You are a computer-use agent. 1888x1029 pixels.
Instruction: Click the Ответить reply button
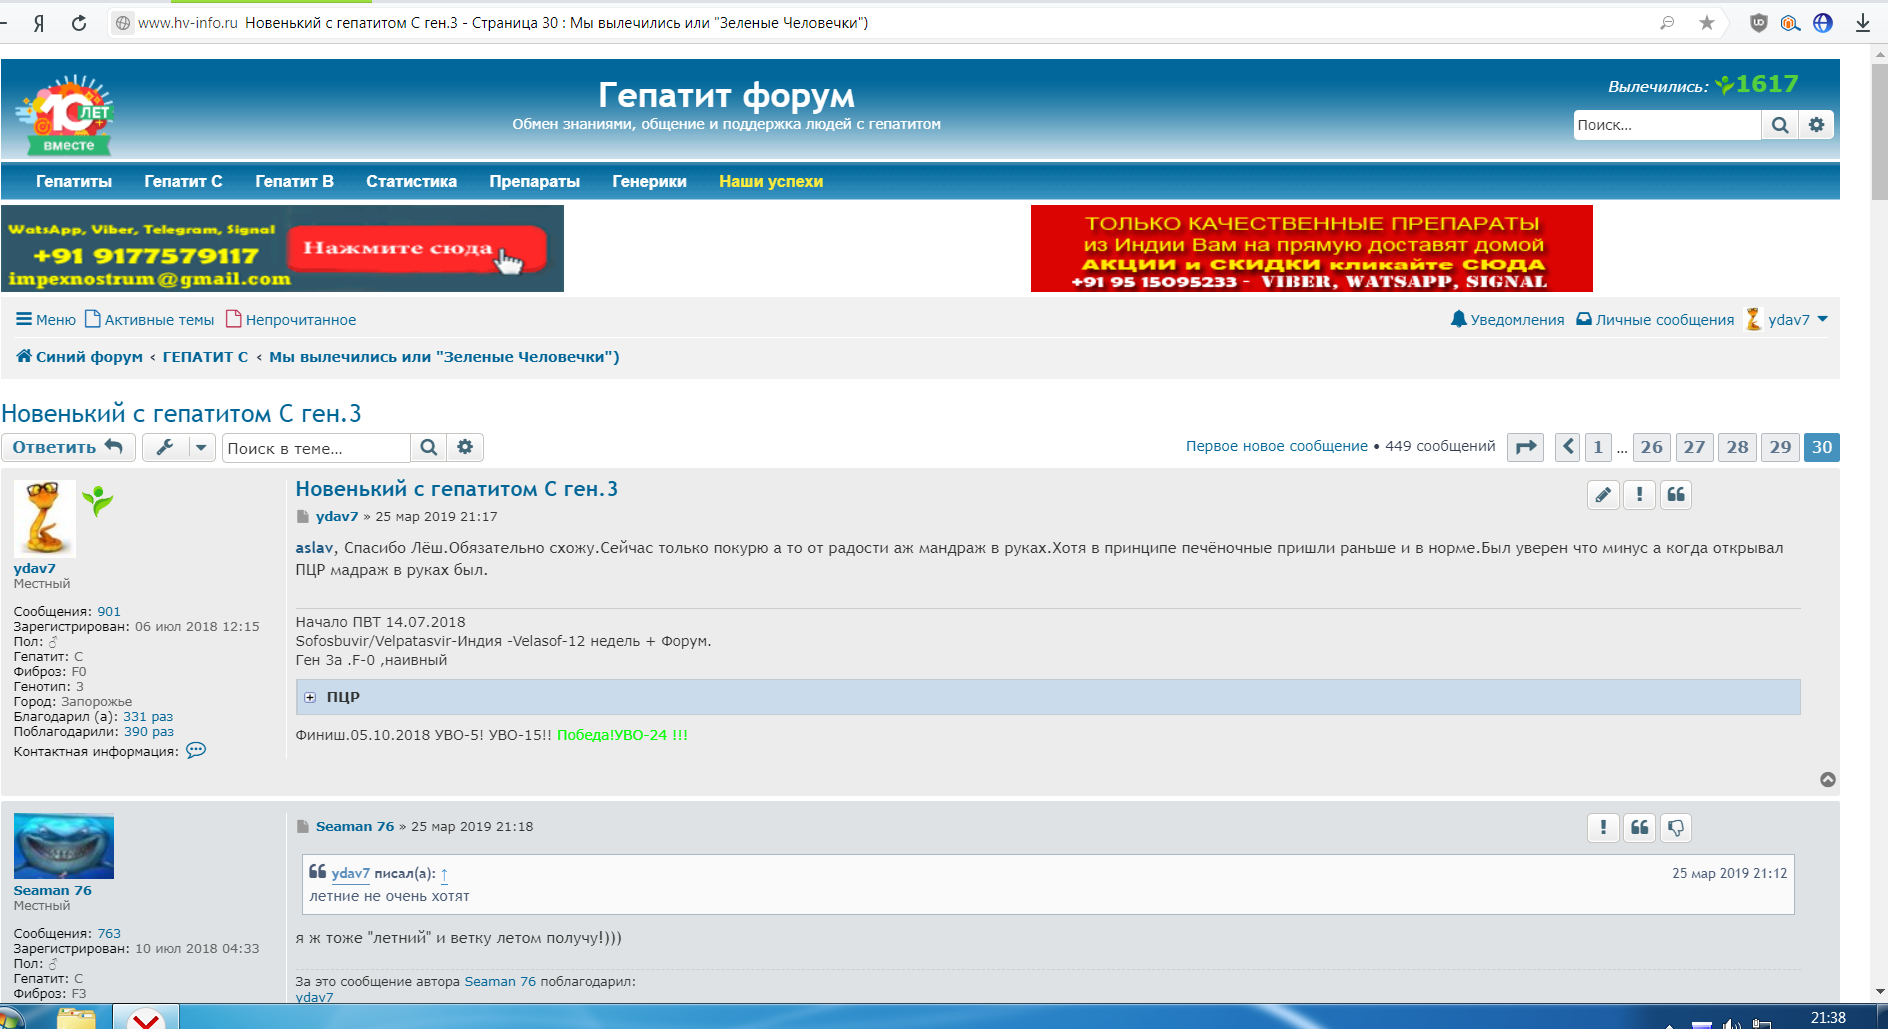(67, 447)
